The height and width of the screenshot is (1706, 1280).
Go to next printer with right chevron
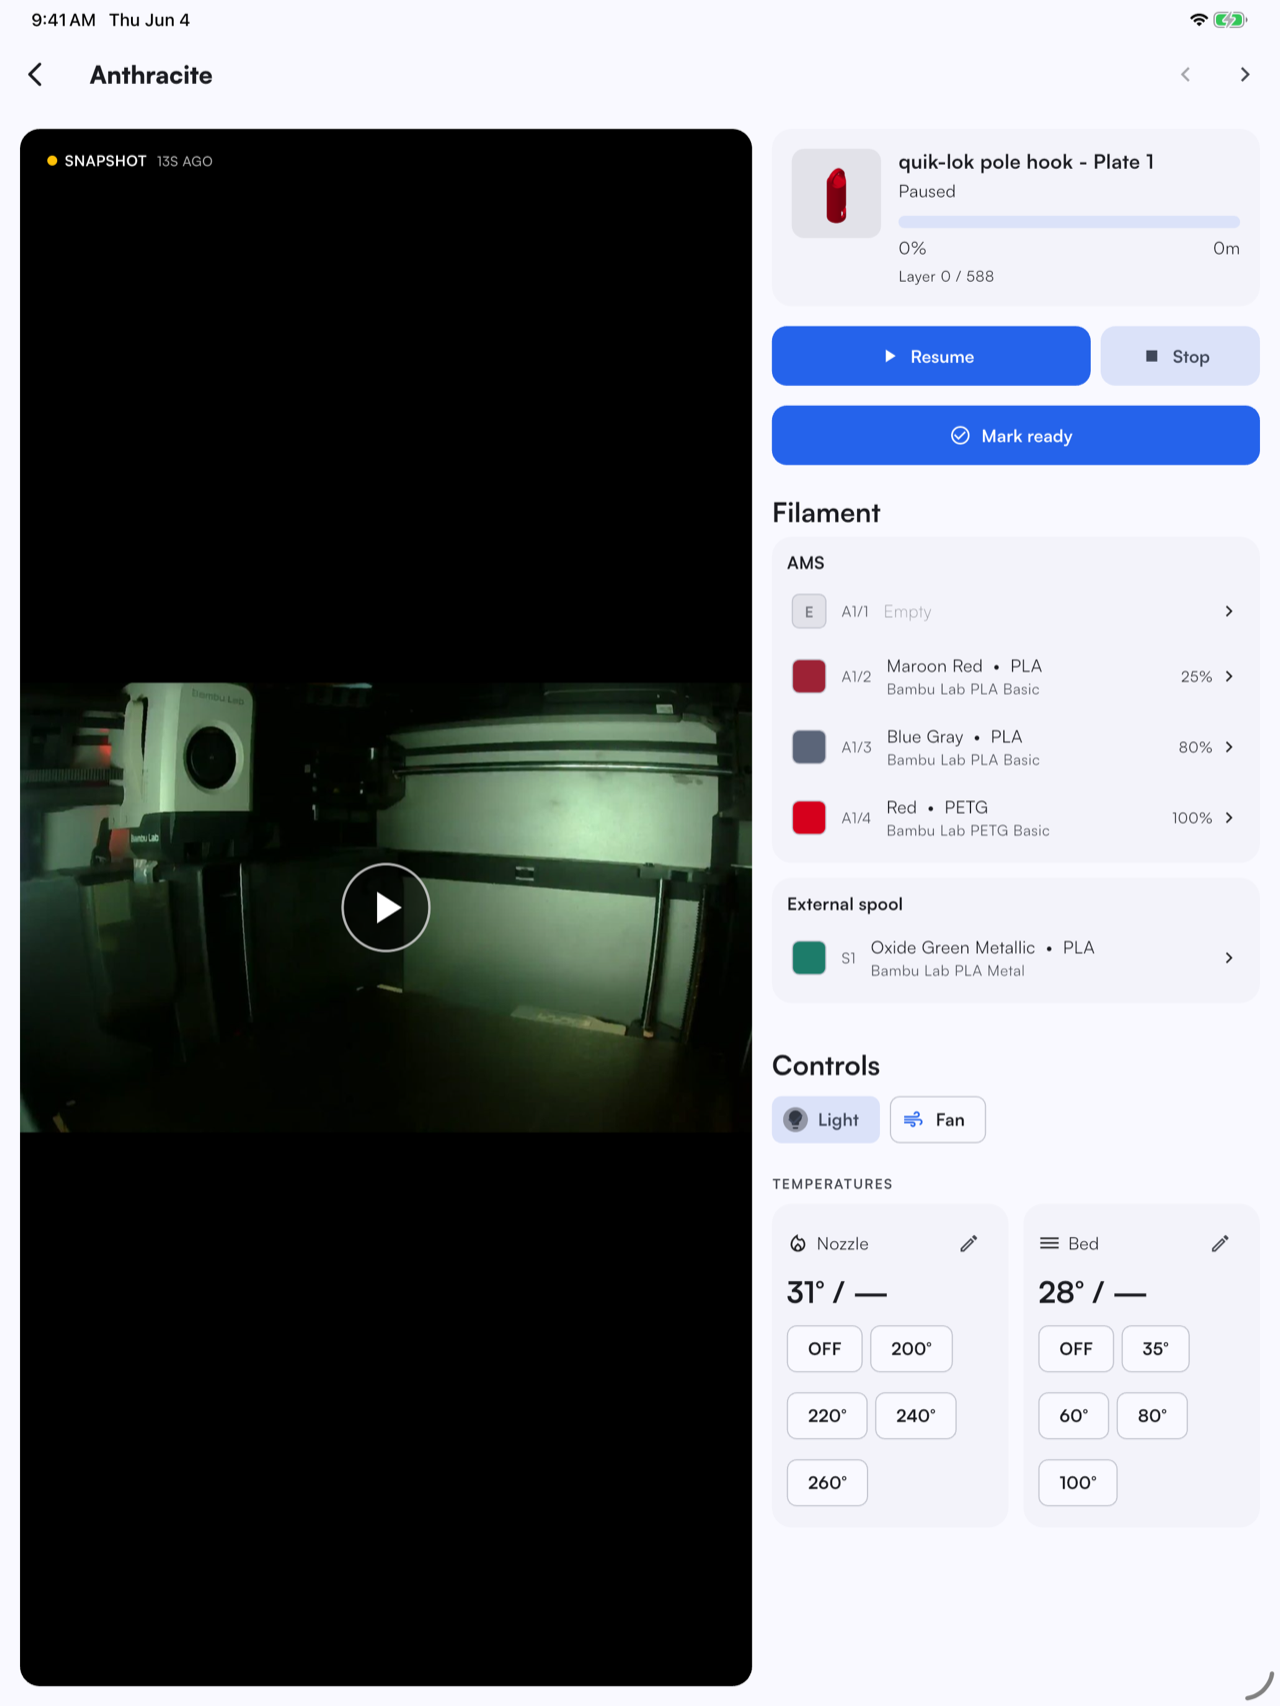point(1245,74)
